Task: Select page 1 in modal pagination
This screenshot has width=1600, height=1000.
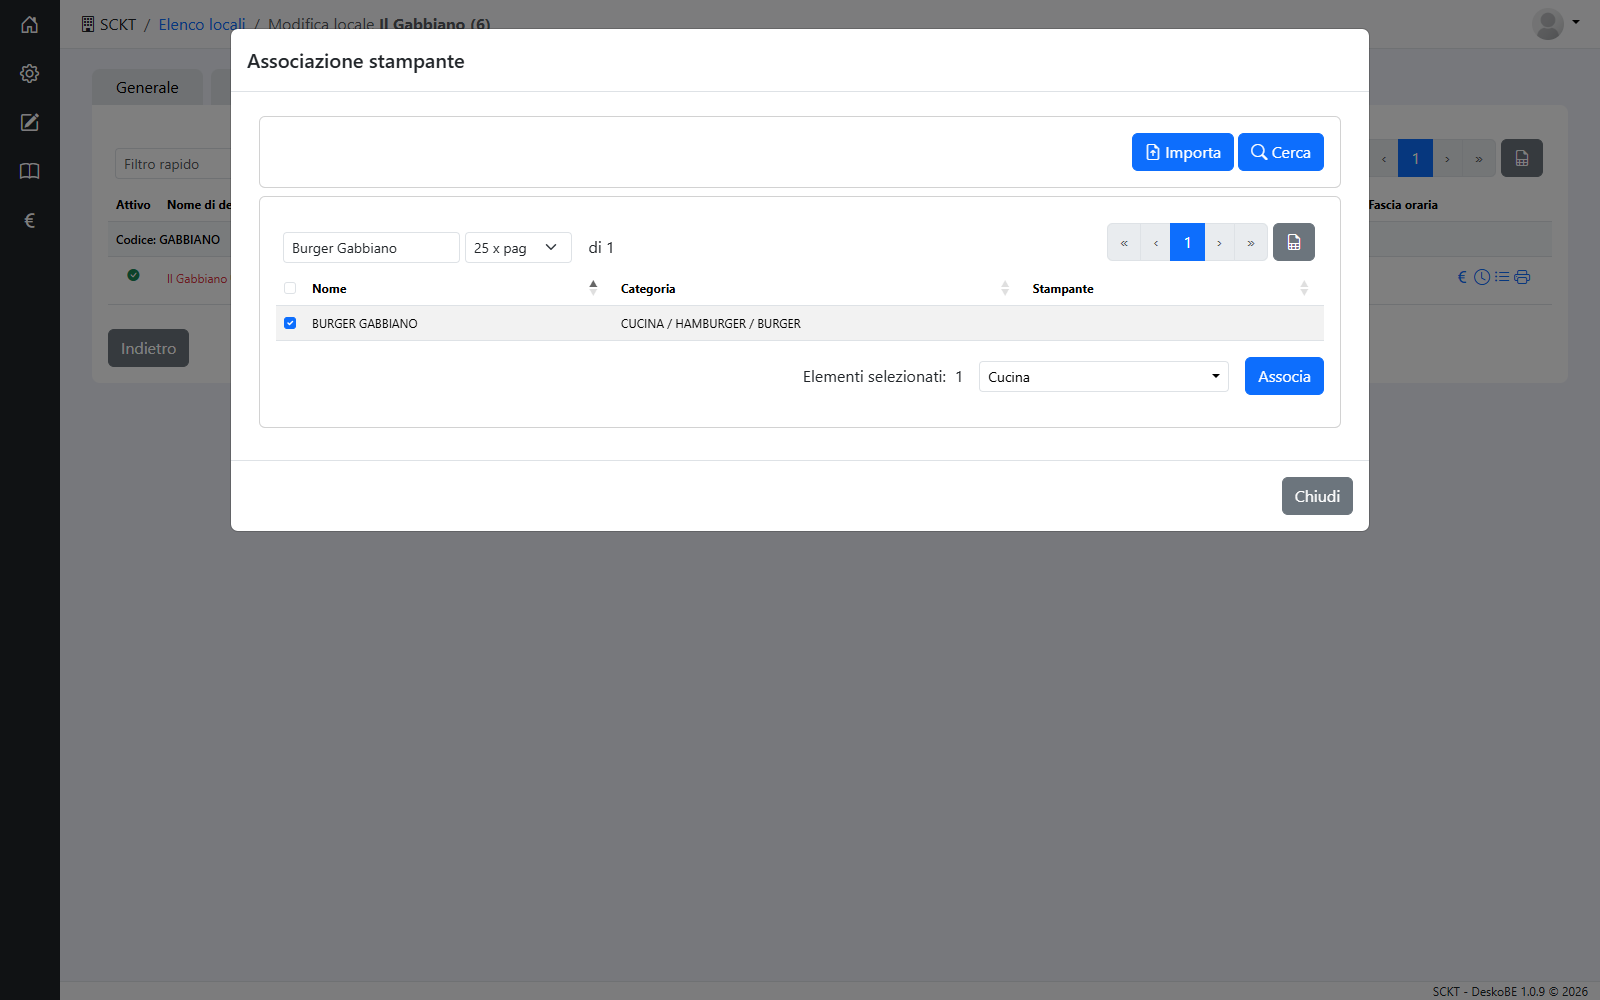Action: (x=1187, y=242)
